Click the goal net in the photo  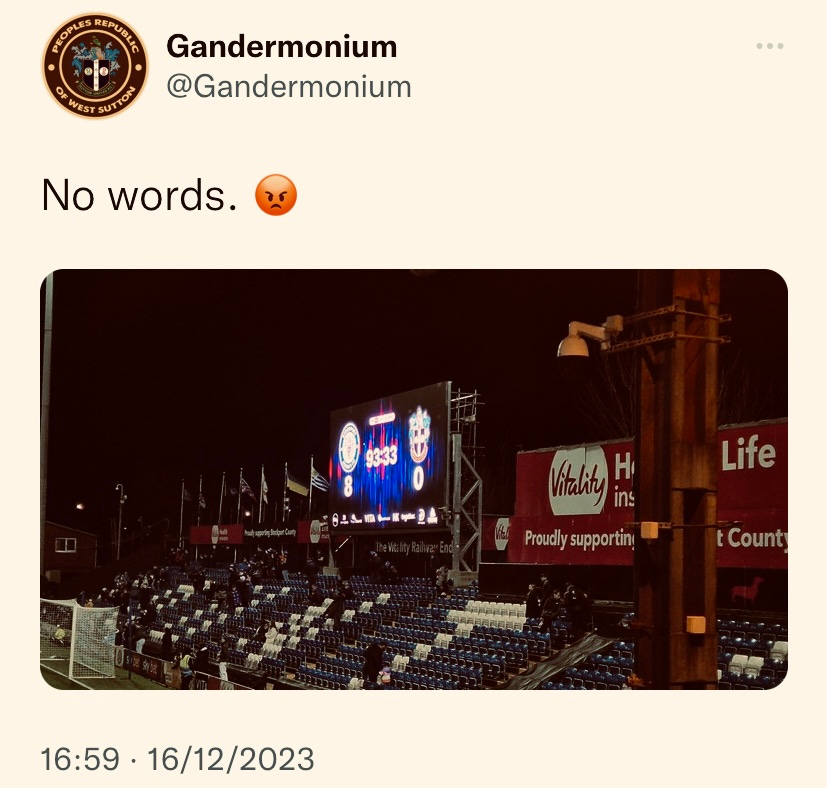point(79,638)
